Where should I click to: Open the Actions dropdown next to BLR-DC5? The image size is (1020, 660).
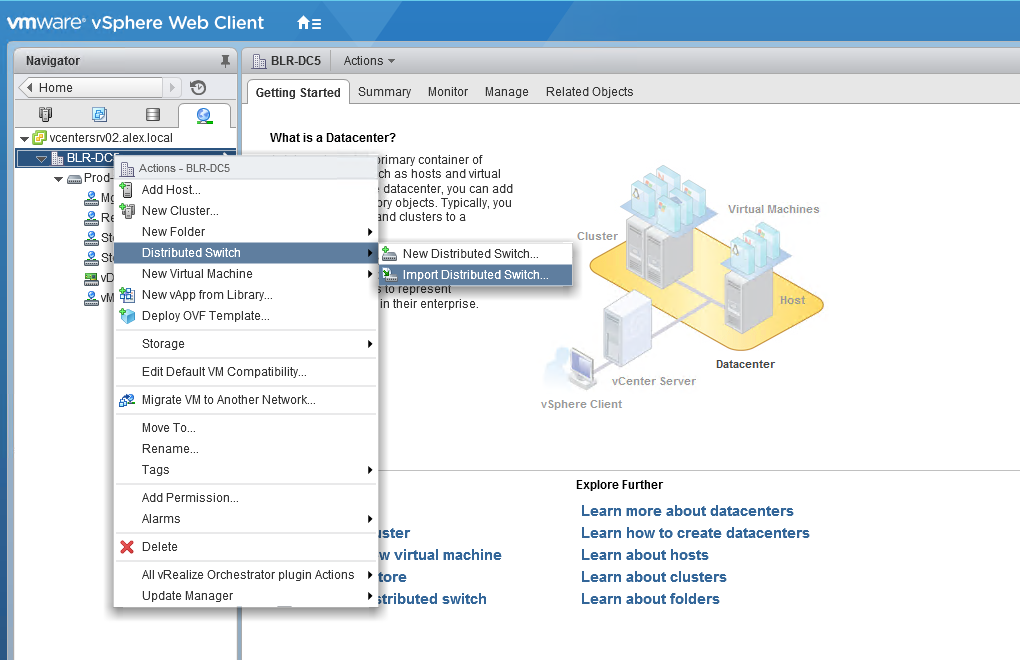[369, 61]
